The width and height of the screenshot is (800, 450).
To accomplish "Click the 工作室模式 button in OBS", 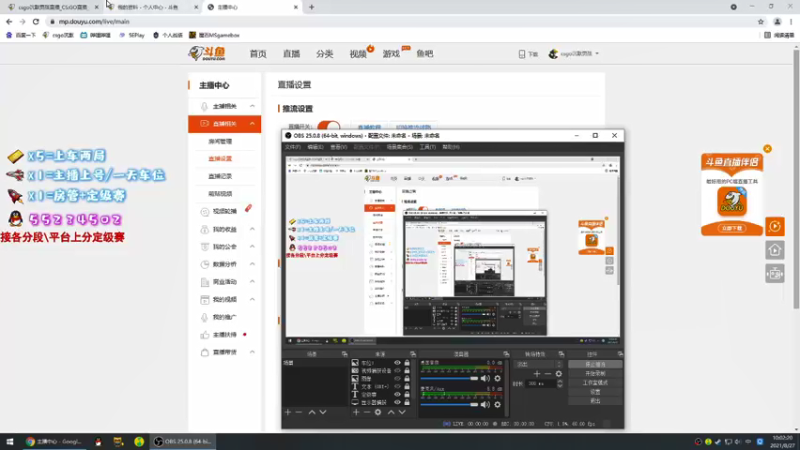I will click(x=595, y=383).
